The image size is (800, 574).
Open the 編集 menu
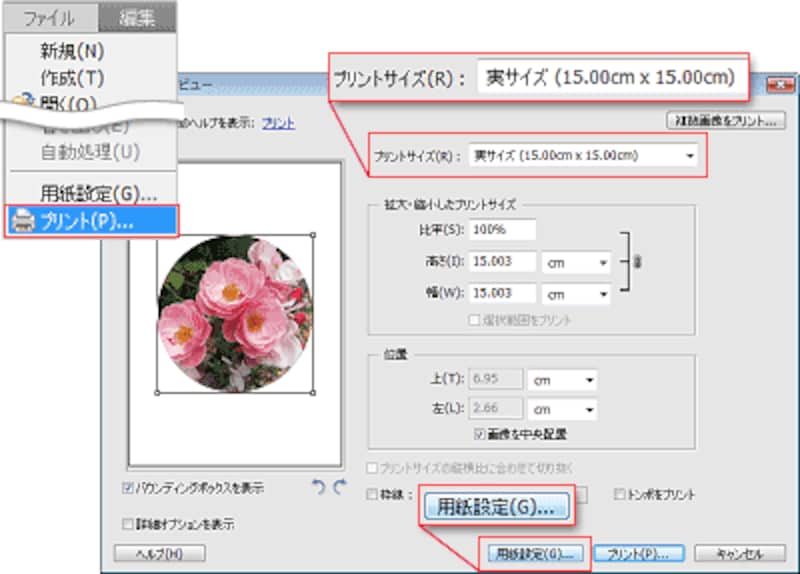137,18
